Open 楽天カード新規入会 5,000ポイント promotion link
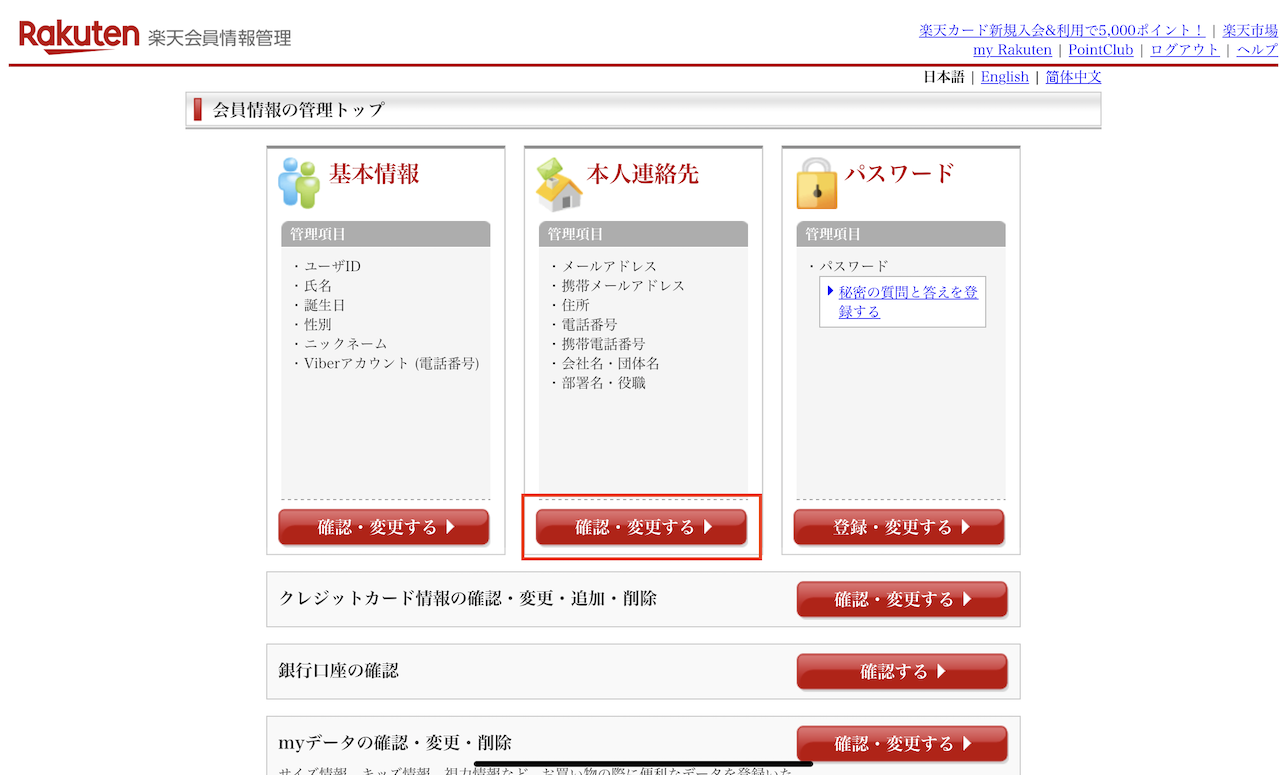Image resolution: width=1280 pixels, height=775 pixels. tap(1062, 31)
